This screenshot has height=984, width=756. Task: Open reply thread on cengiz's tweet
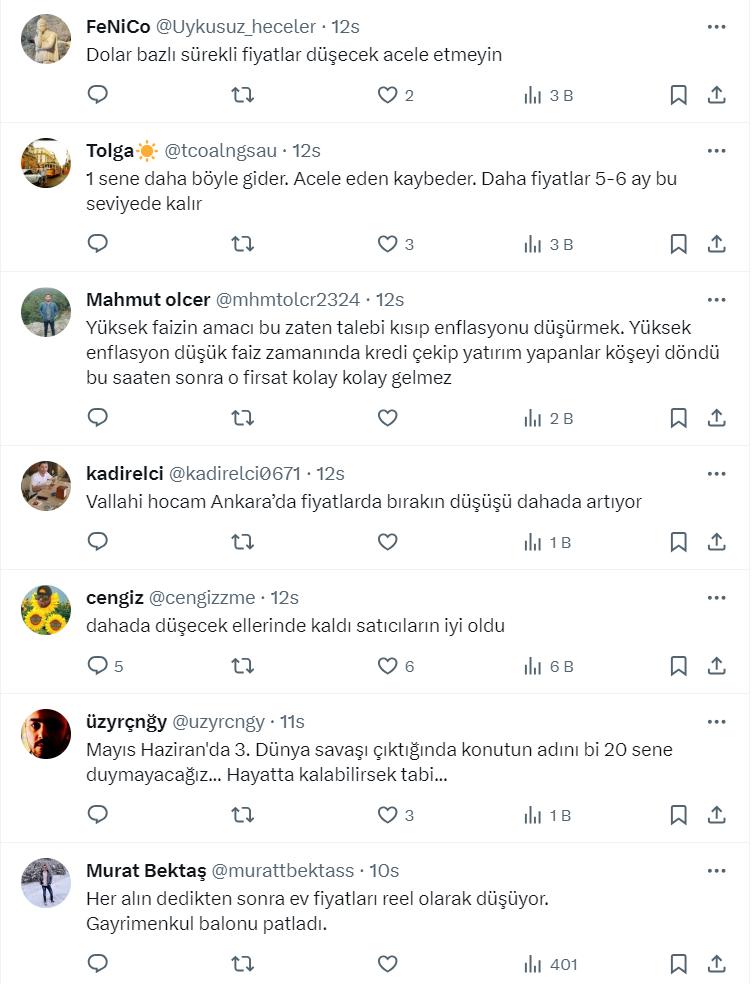98,666
